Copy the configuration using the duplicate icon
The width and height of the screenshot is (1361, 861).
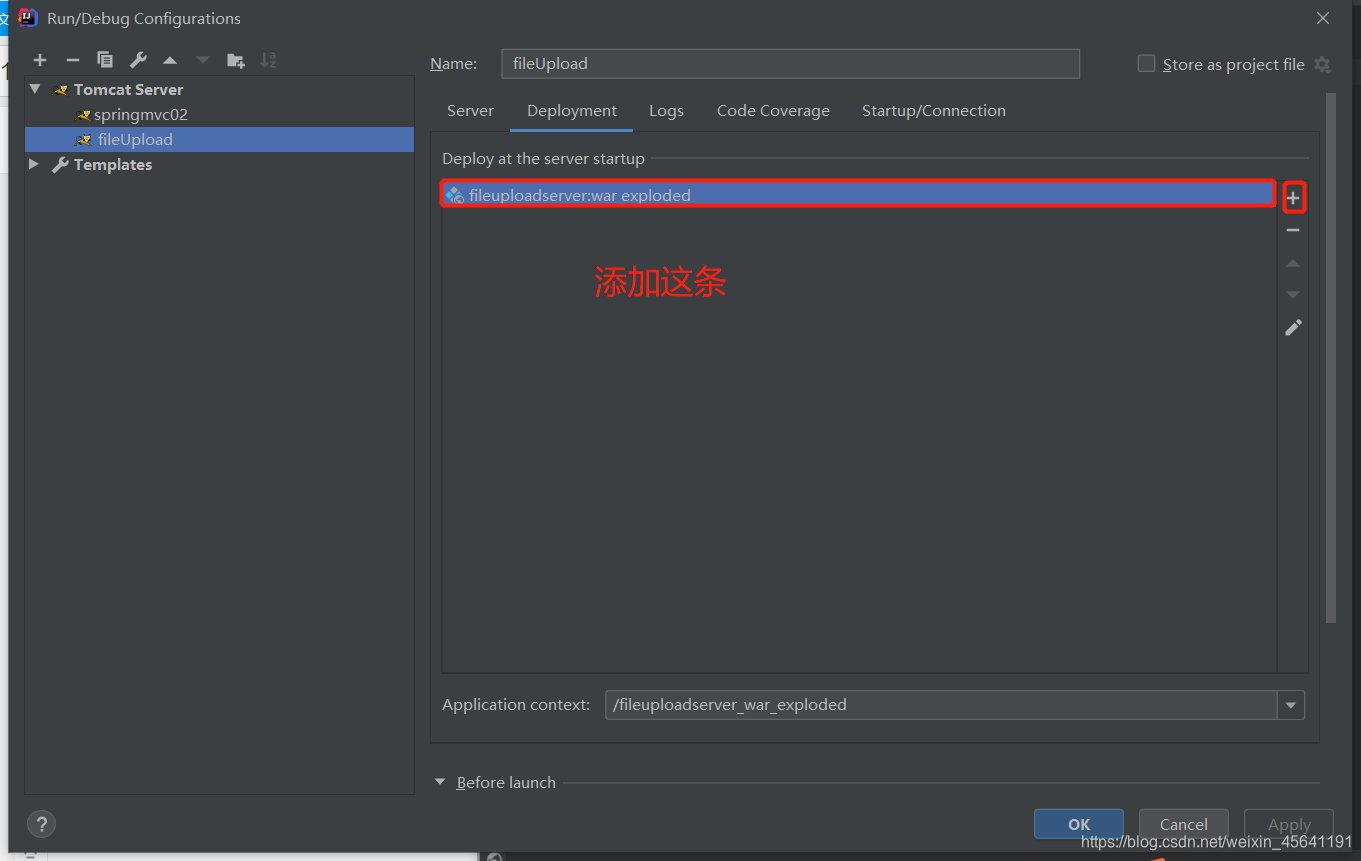[x=105, y=60]
